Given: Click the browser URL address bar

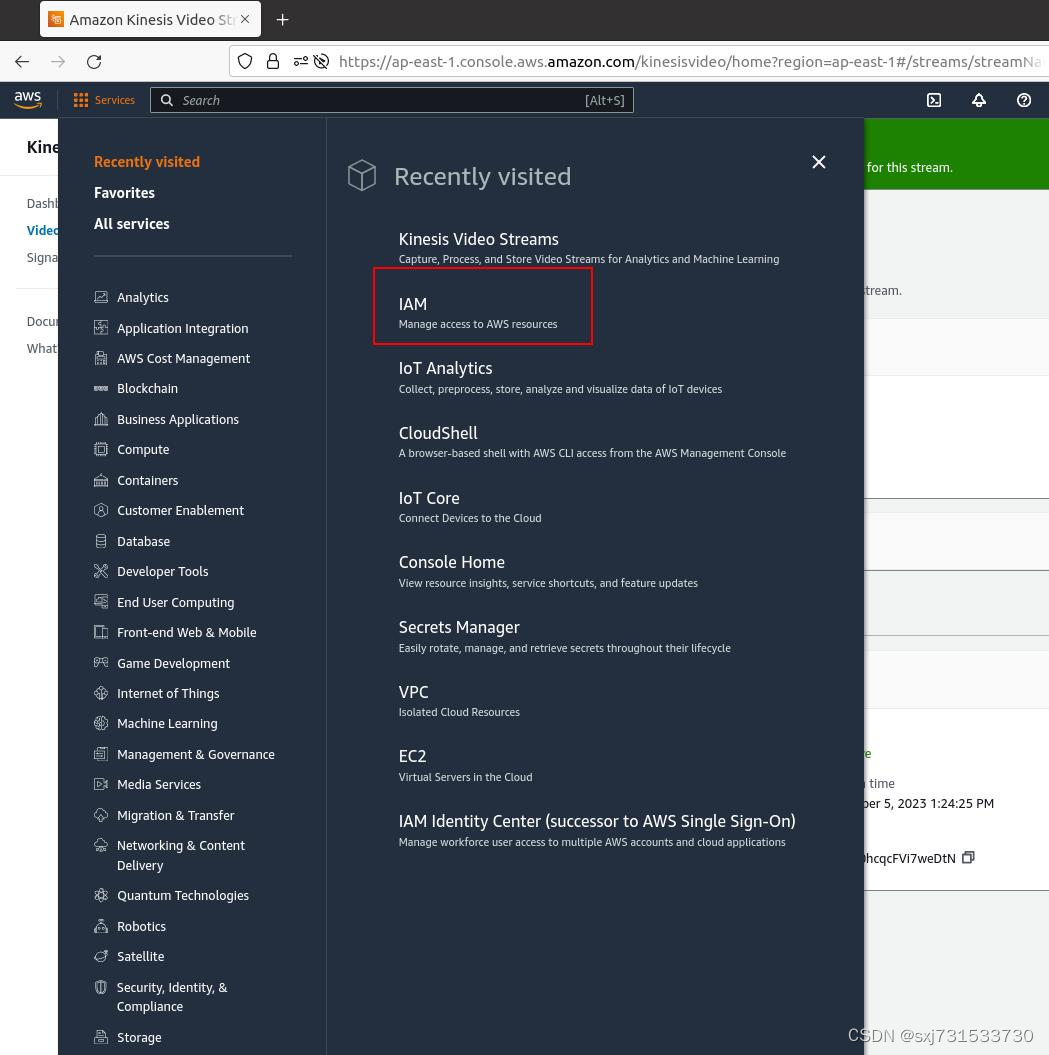Looking at the screenshot, I should 690,62.
